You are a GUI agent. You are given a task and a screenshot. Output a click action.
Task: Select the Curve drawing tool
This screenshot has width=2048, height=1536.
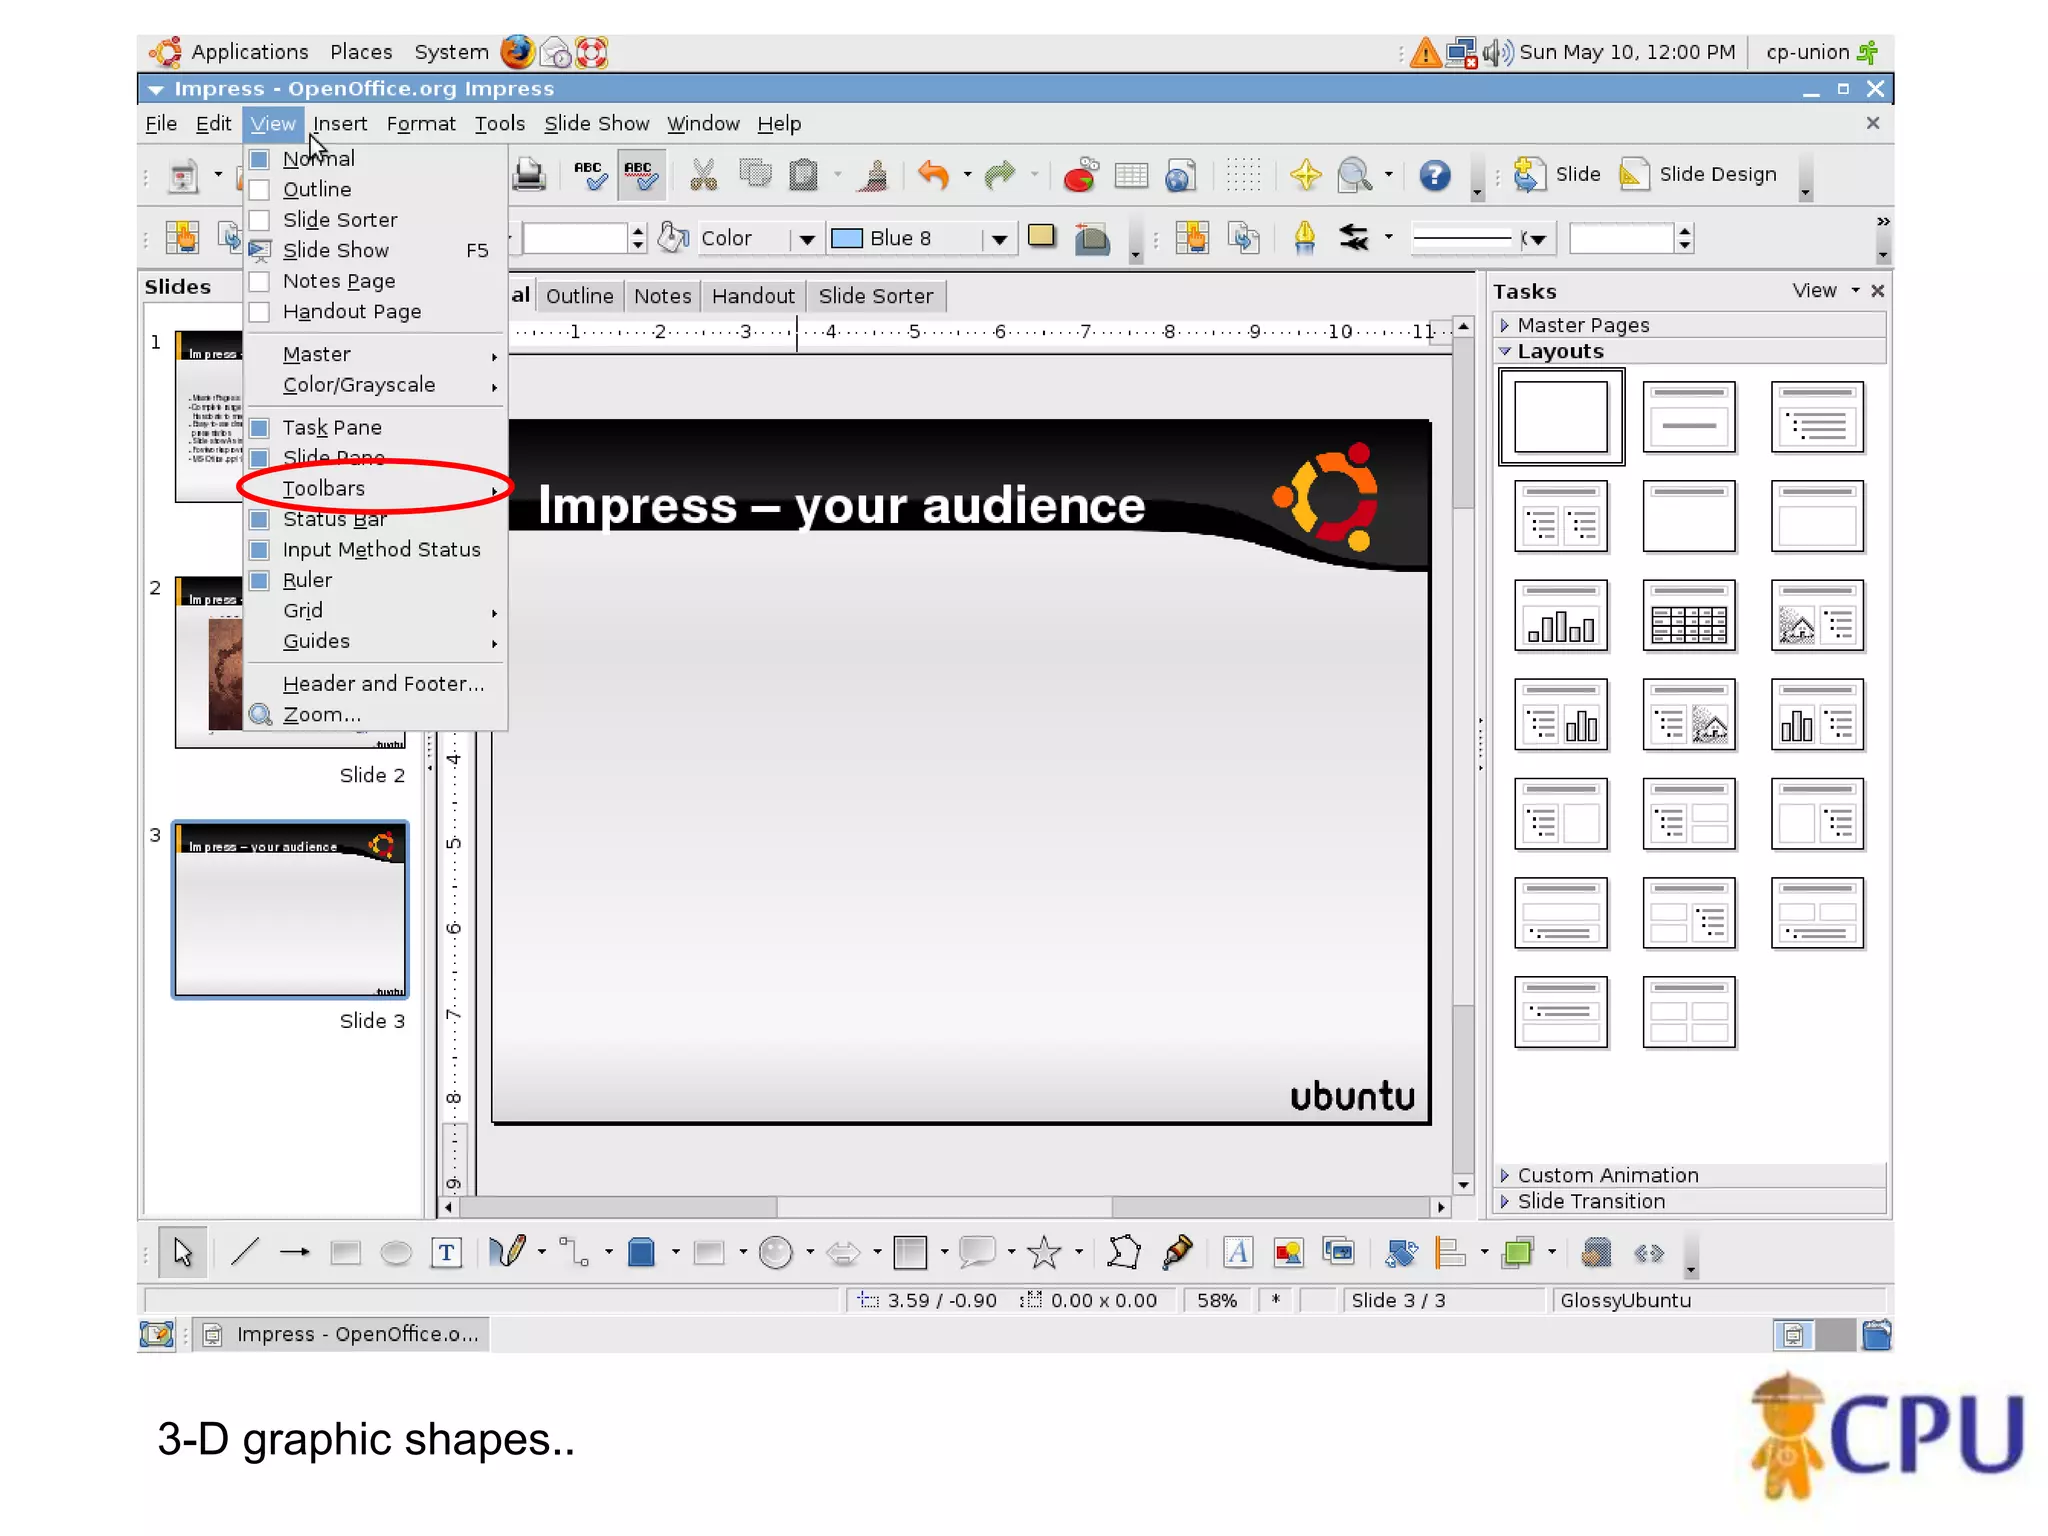pos(507,1252)
